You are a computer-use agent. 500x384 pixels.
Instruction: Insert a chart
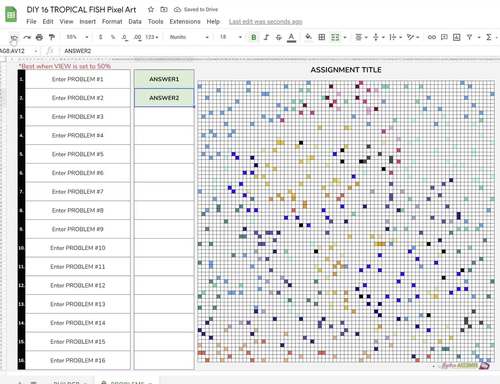(457, 37)
